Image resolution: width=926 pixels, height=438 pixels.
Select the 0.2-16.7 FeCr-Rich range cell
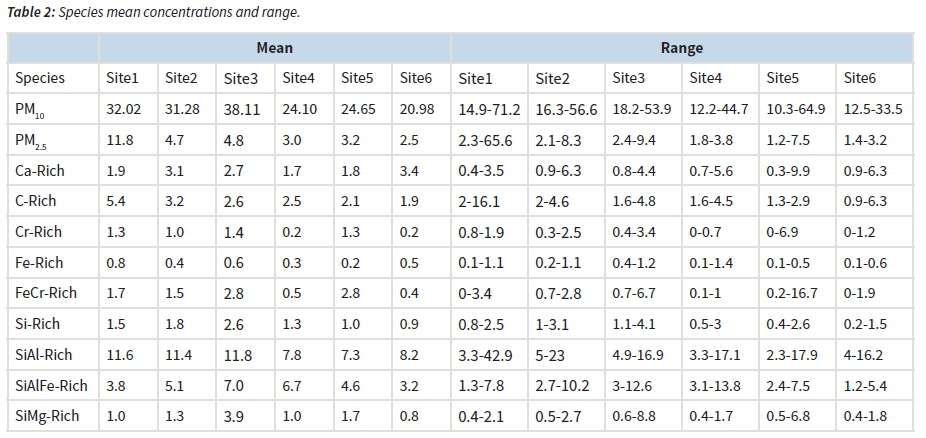click(792, 293)
